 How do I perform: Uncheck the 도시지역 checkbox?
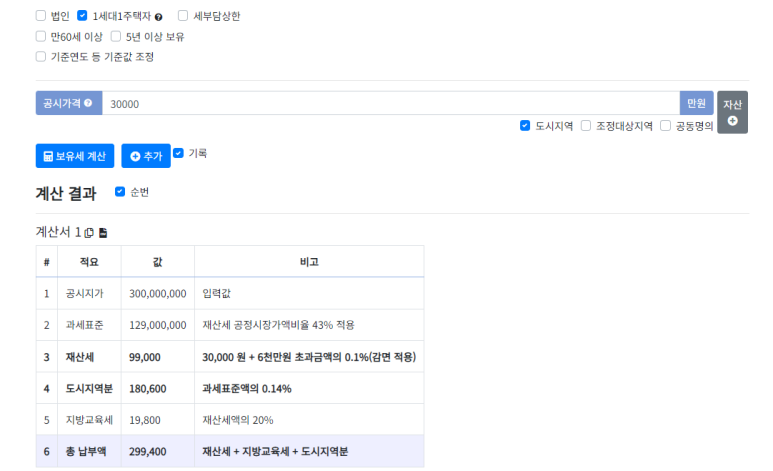tap(525, 126)
